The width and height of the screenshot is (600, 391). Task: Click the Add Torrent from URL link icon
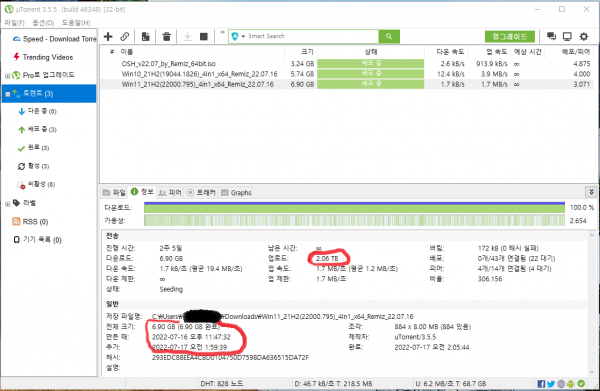125,36
